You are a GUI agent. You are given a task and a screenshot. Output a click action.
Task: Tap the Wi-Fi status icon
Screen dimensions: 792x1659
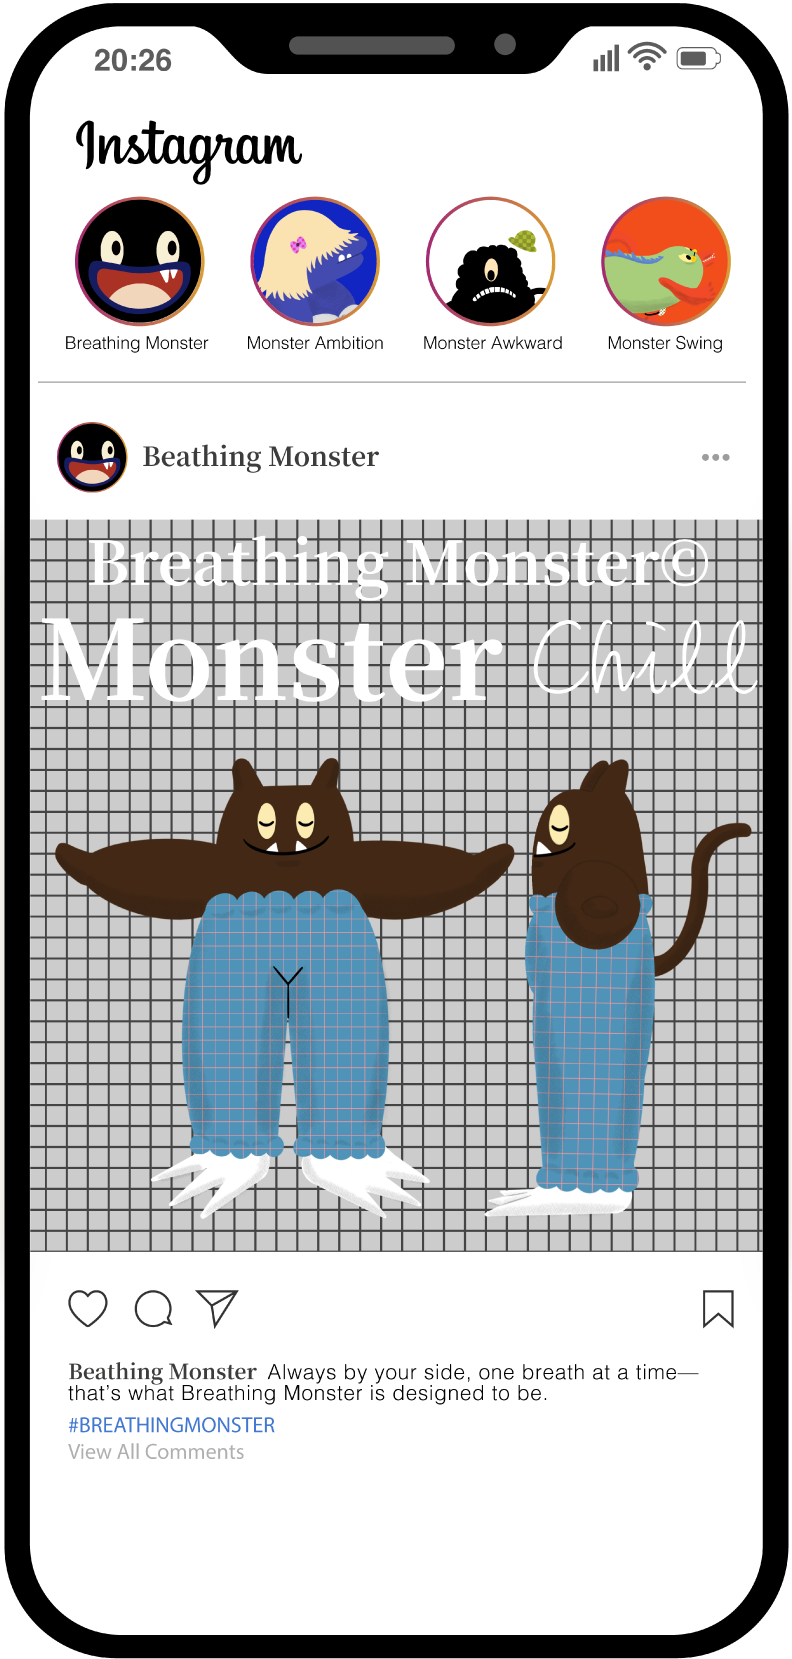point(648,58)
